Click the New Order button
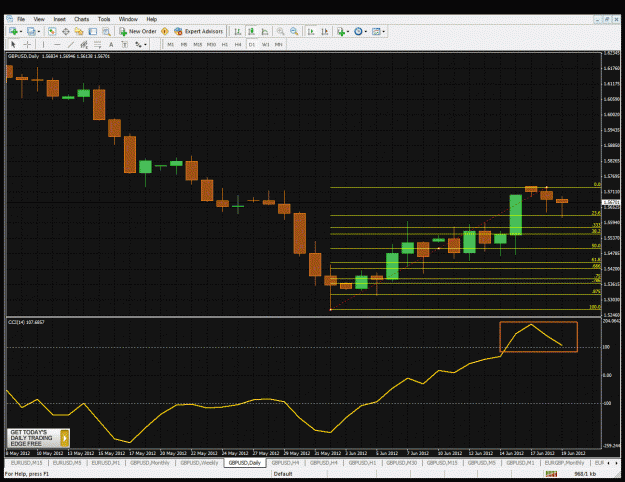 tap(138, 31)
